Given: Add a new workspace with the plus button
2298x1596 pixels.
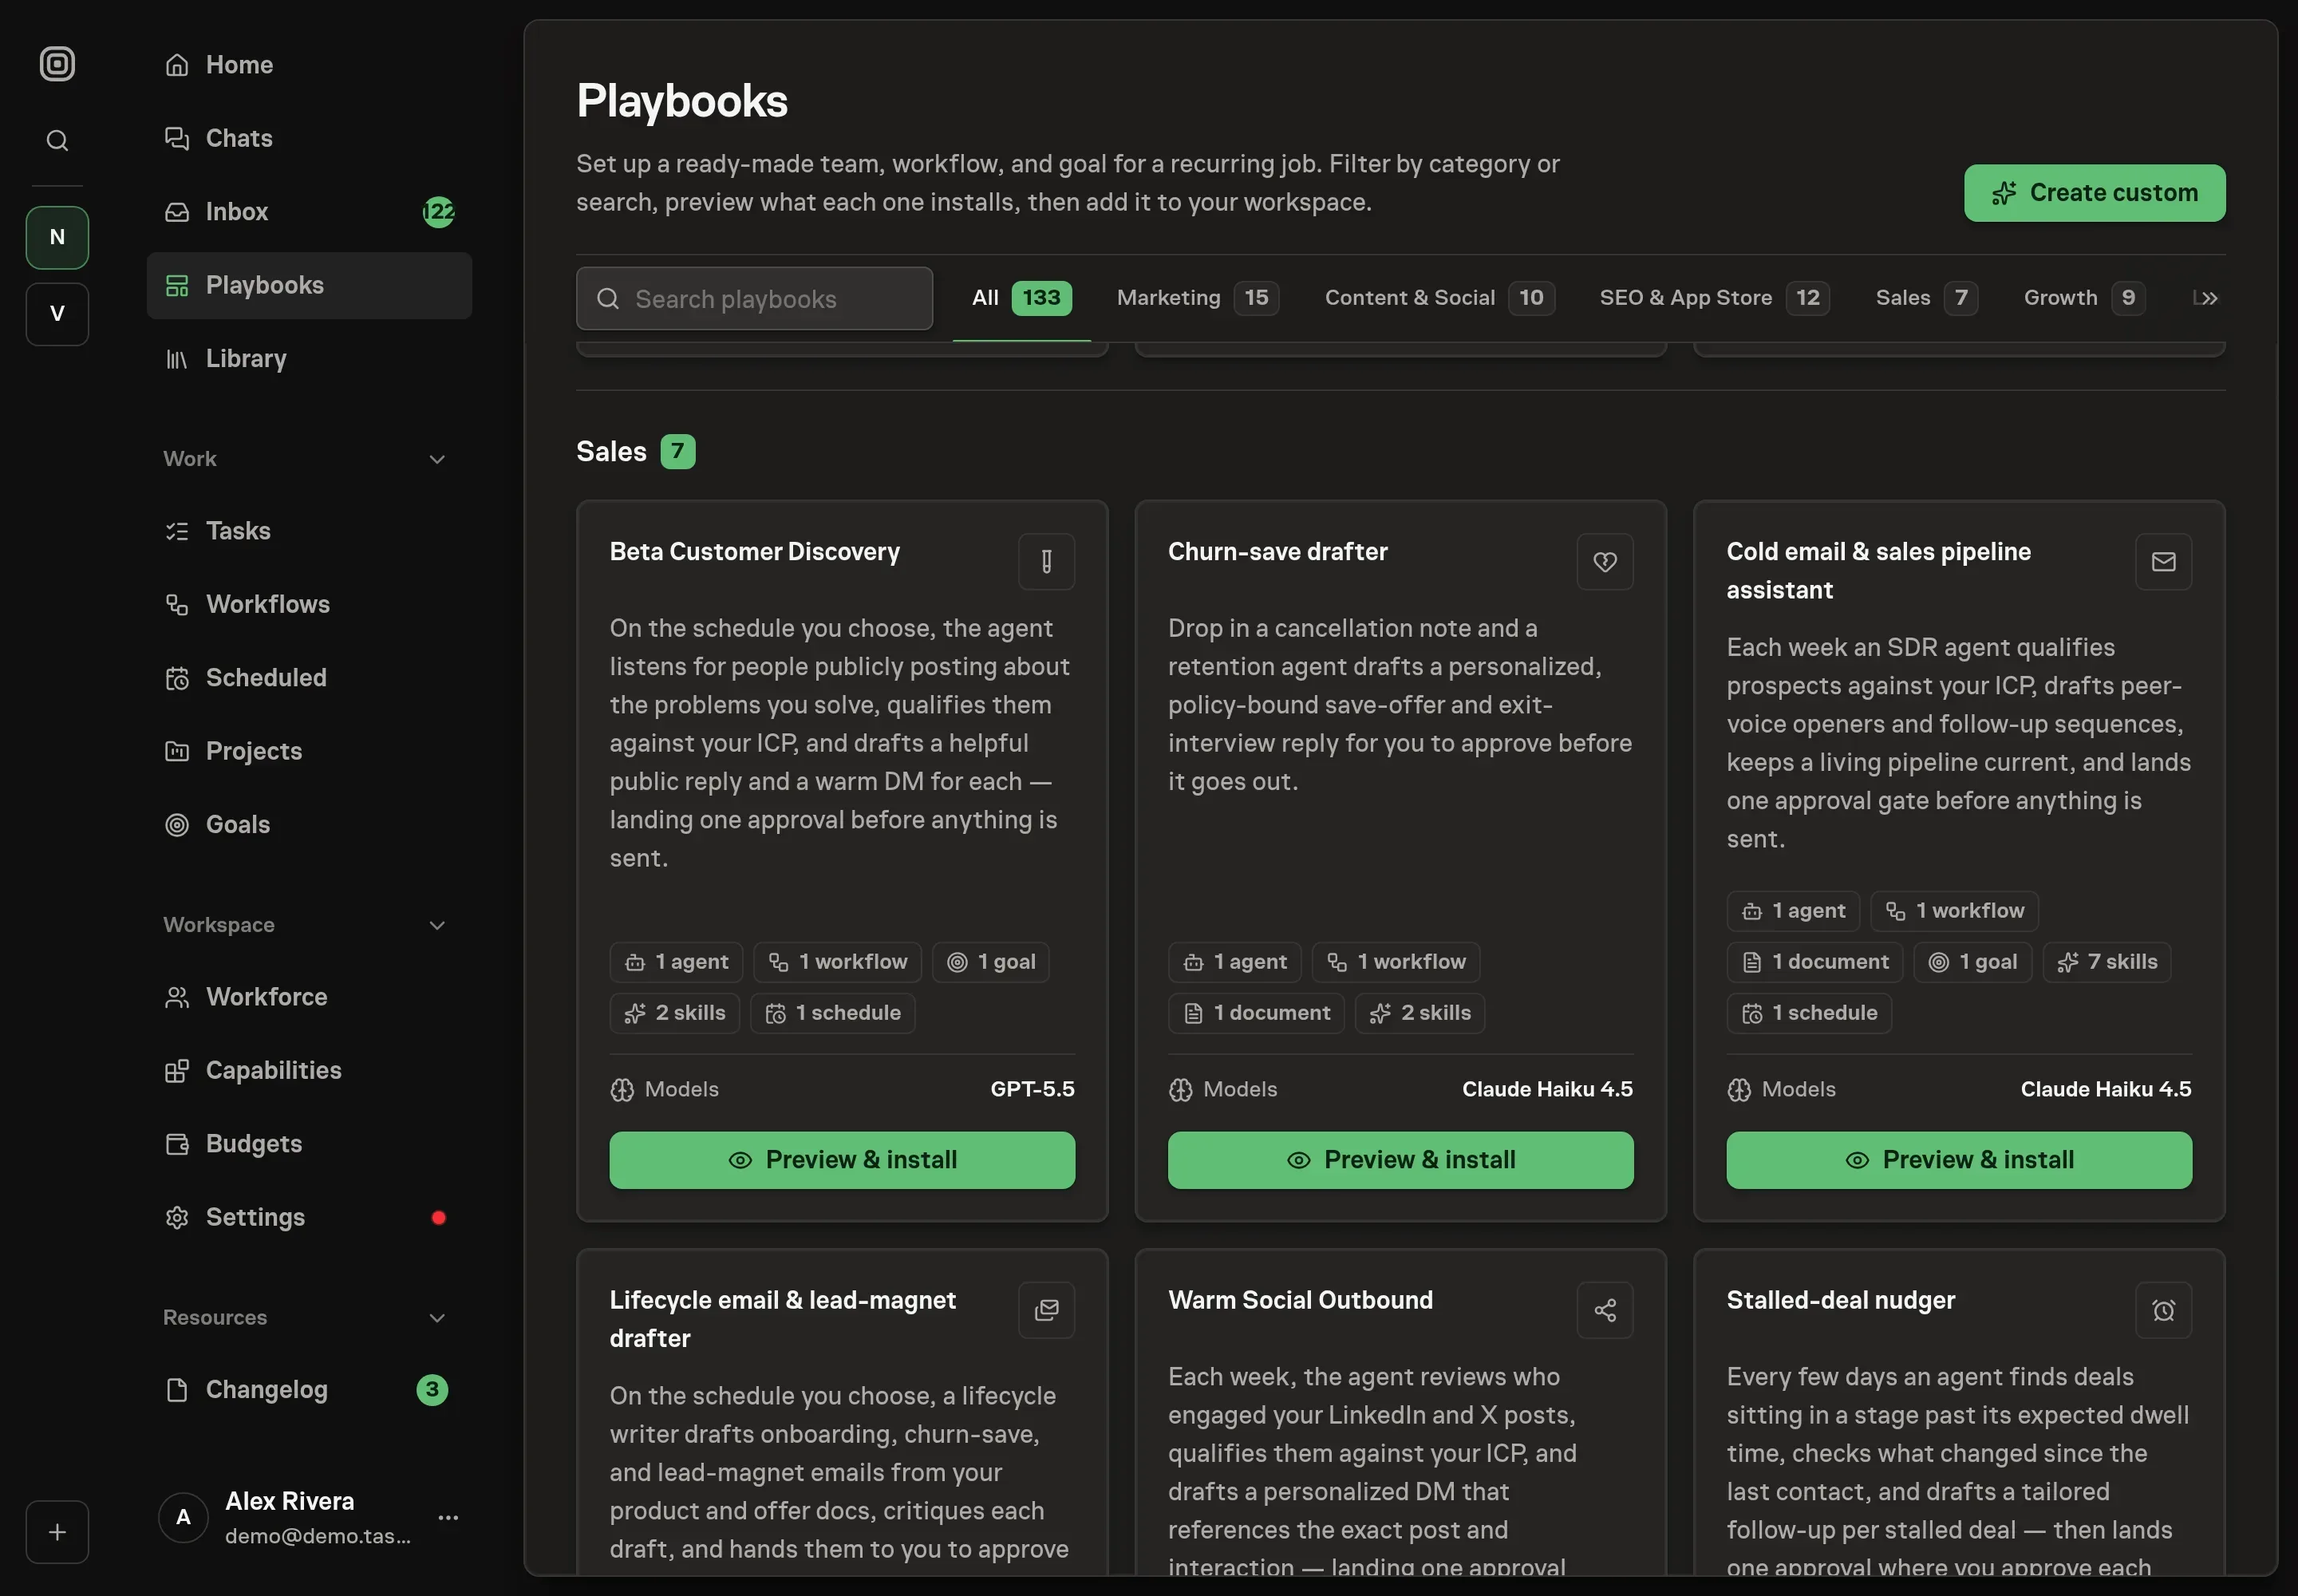Looking at the screenshot, I should (x=57, y=1531).
